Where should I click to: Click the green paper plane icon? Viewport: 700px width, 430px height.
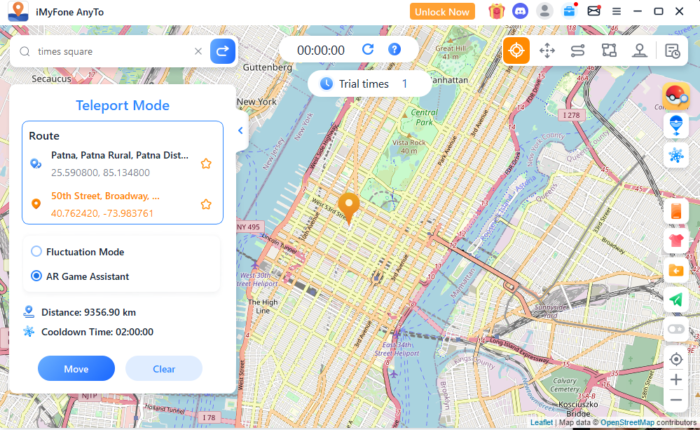(676, 300)
